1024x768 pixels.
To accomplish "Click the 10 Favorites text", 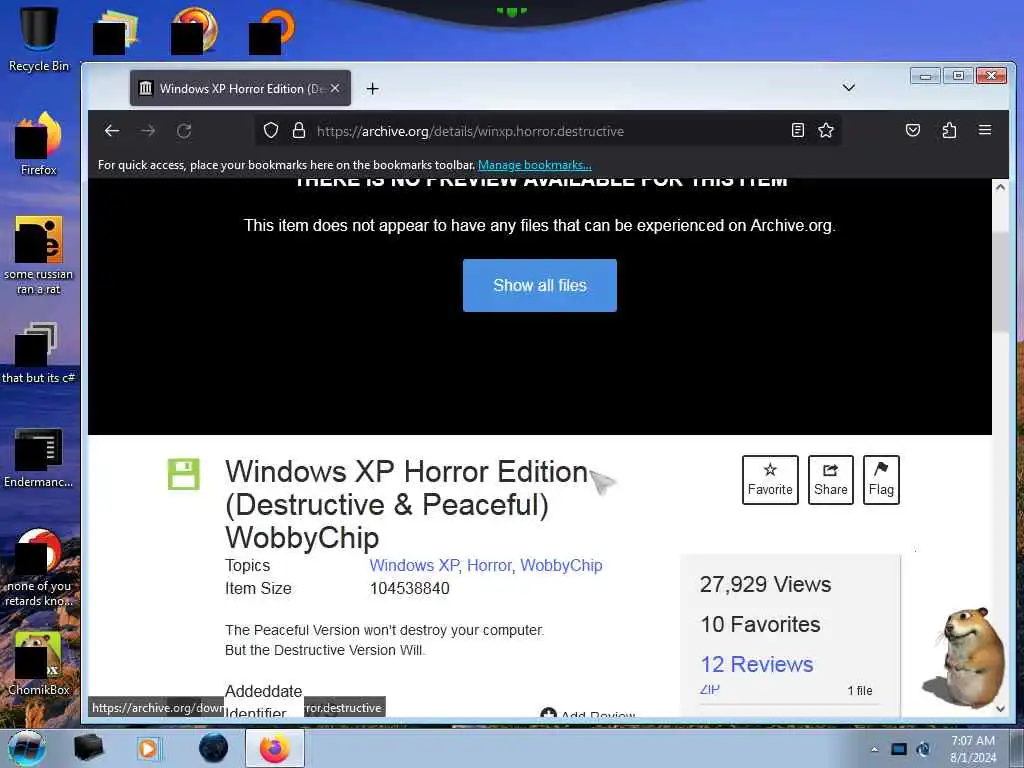I will 760,624.
